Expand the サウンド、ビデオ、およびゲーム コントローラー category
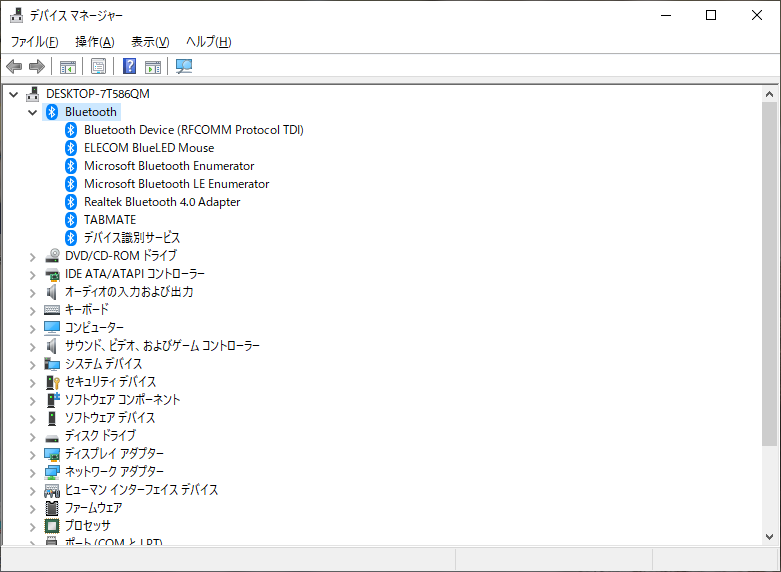Screen dimensions: 781x572 coord(32,347)
